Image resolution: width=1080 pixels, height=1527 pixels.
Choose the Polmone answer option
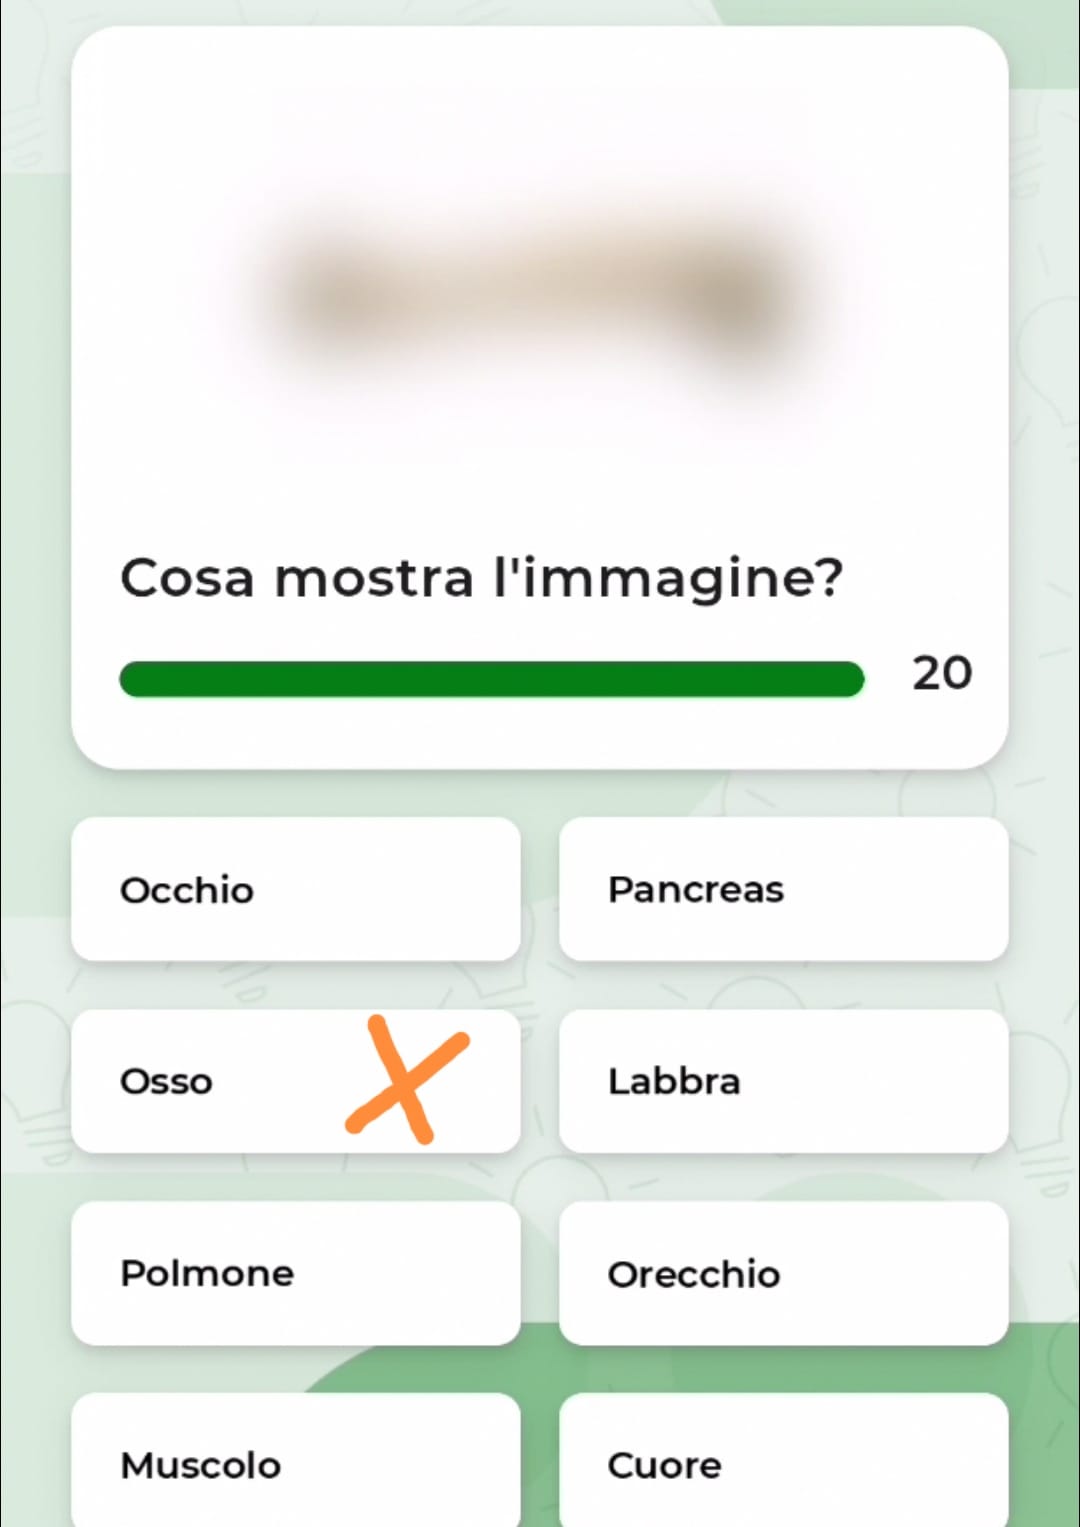(x=295, y=1273)
